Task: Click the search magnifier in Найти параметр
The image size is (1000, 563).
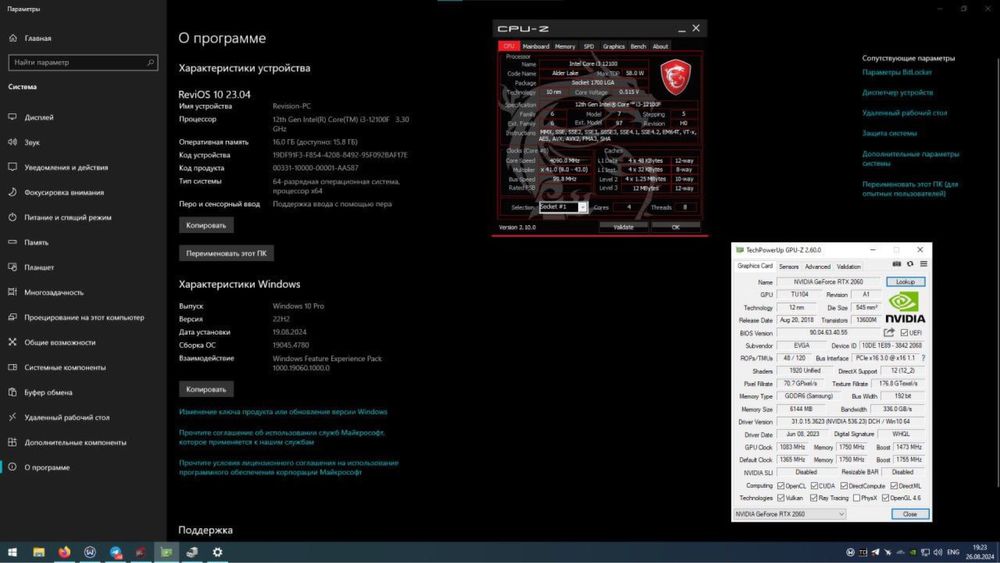Action: [x=151, y=62]
